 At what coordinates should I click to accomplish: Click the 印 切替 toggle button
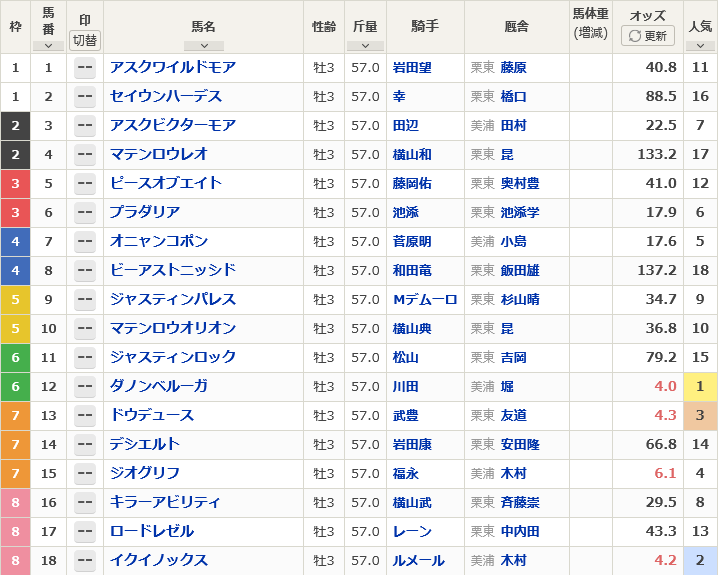pos(85,40)
